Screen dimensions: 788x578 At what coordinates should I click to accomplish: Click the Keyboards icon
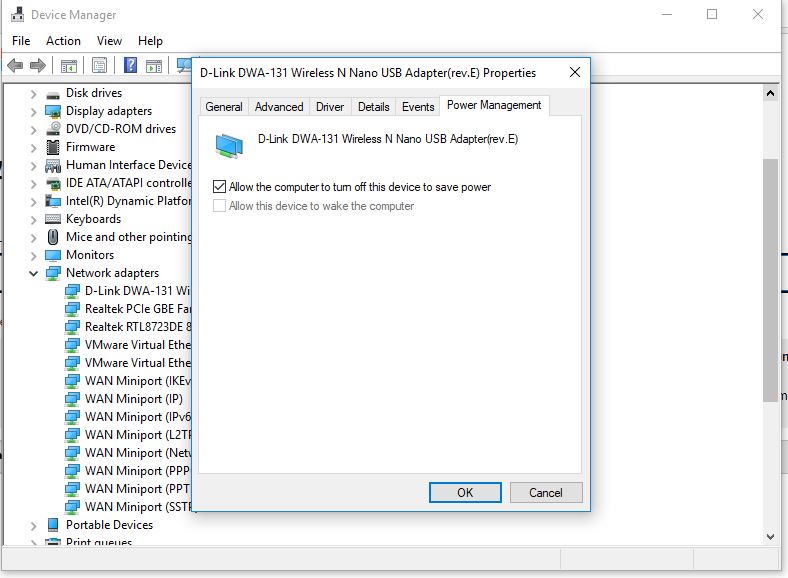[53, 219]
